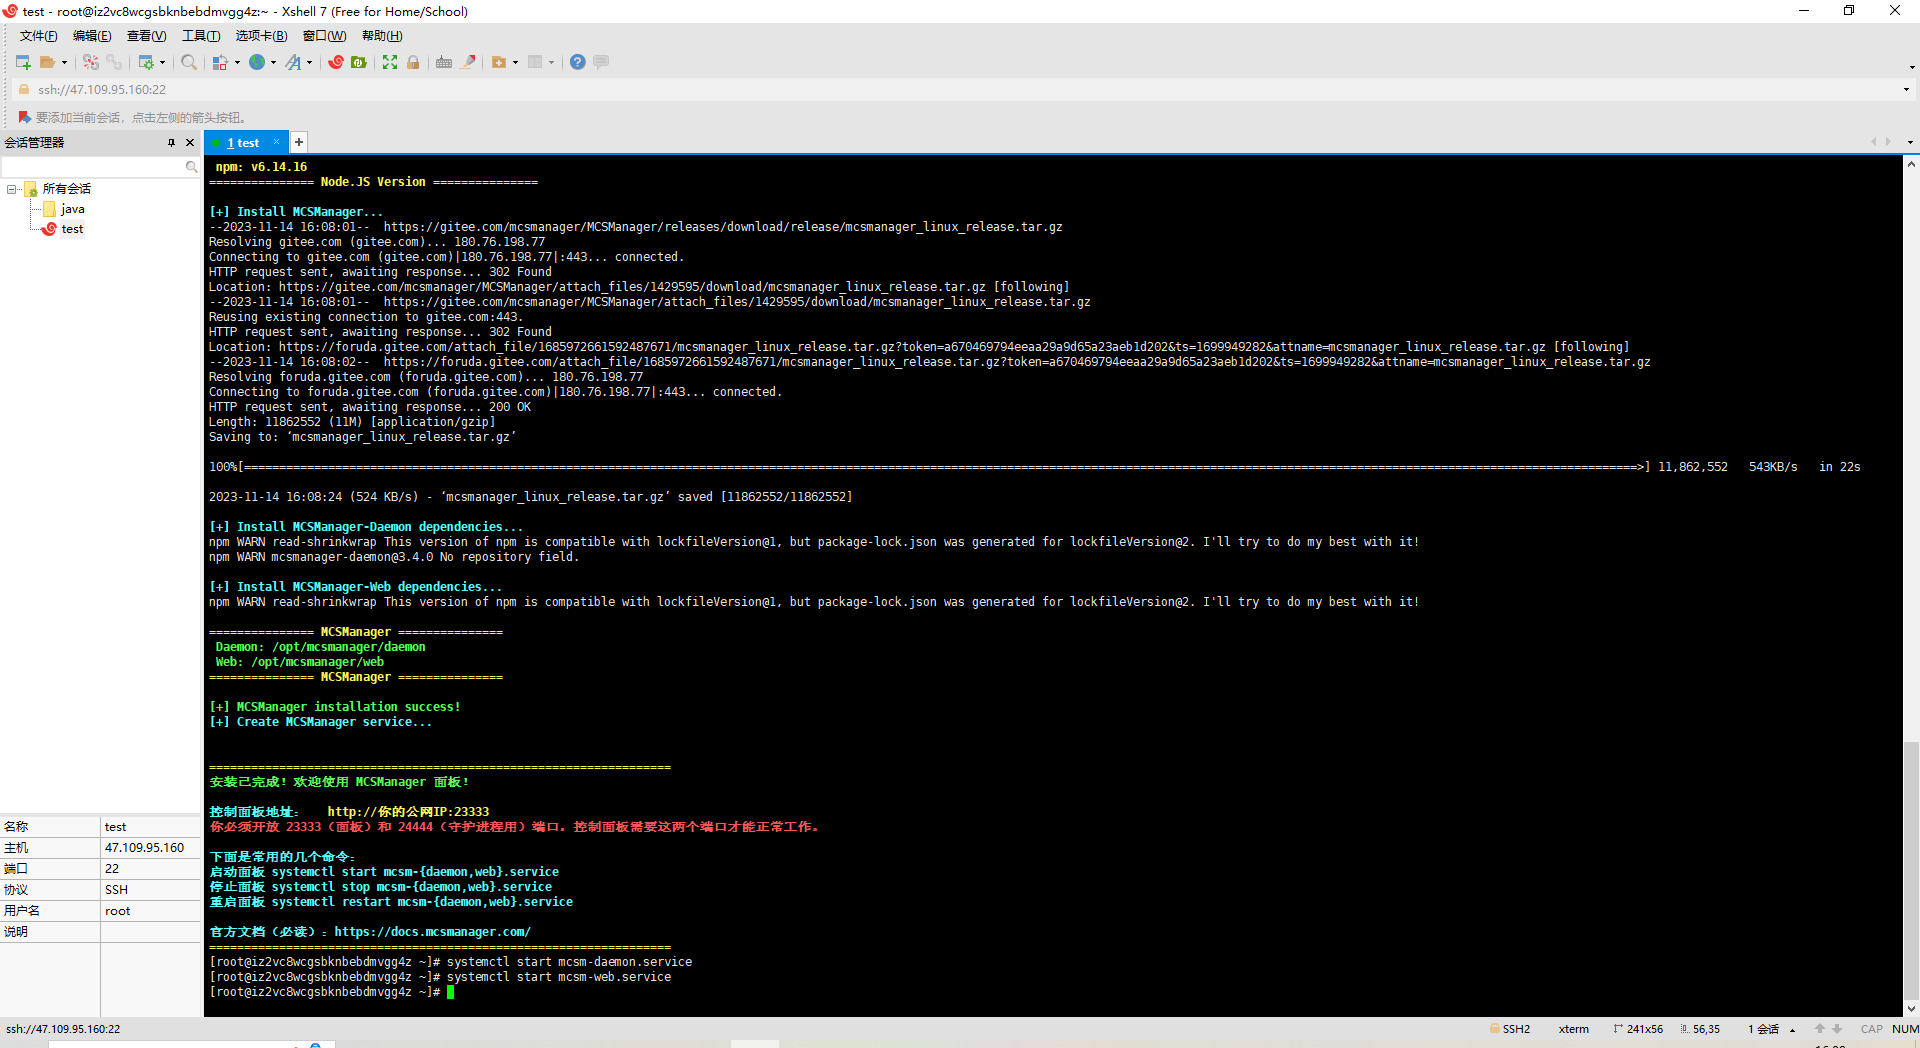The height and width of the screenshot is (1048, 1920).
Task: Collapse the 所有会话 session tree
Action: pyautogui.click(x=10, y=189)
